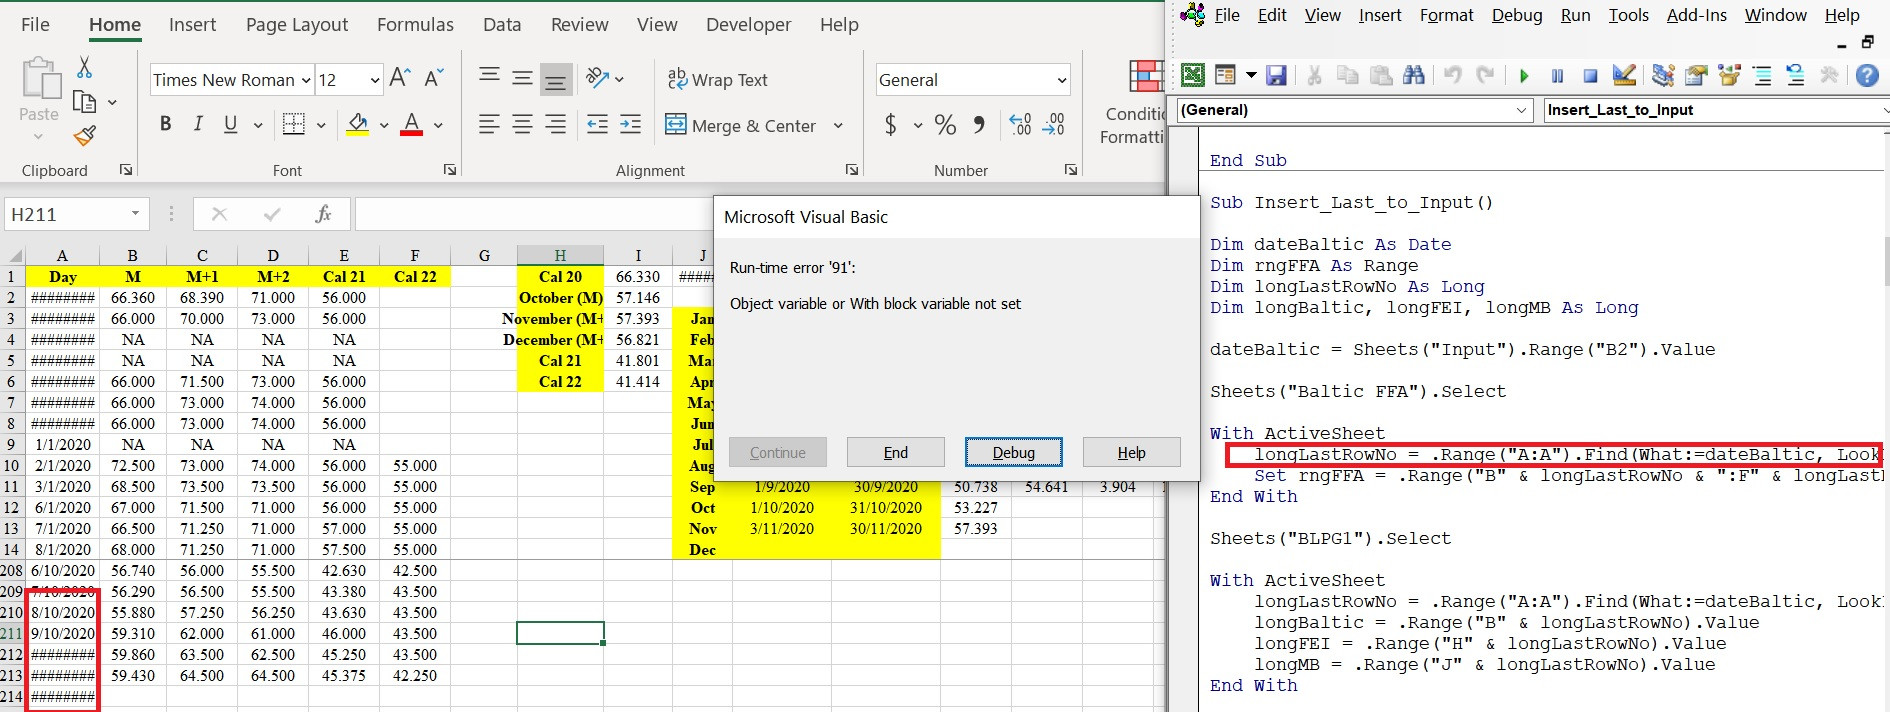Open the Developer ribbon tab
The width and height of the screenshot is (1890, 712).
pos(748,25)
